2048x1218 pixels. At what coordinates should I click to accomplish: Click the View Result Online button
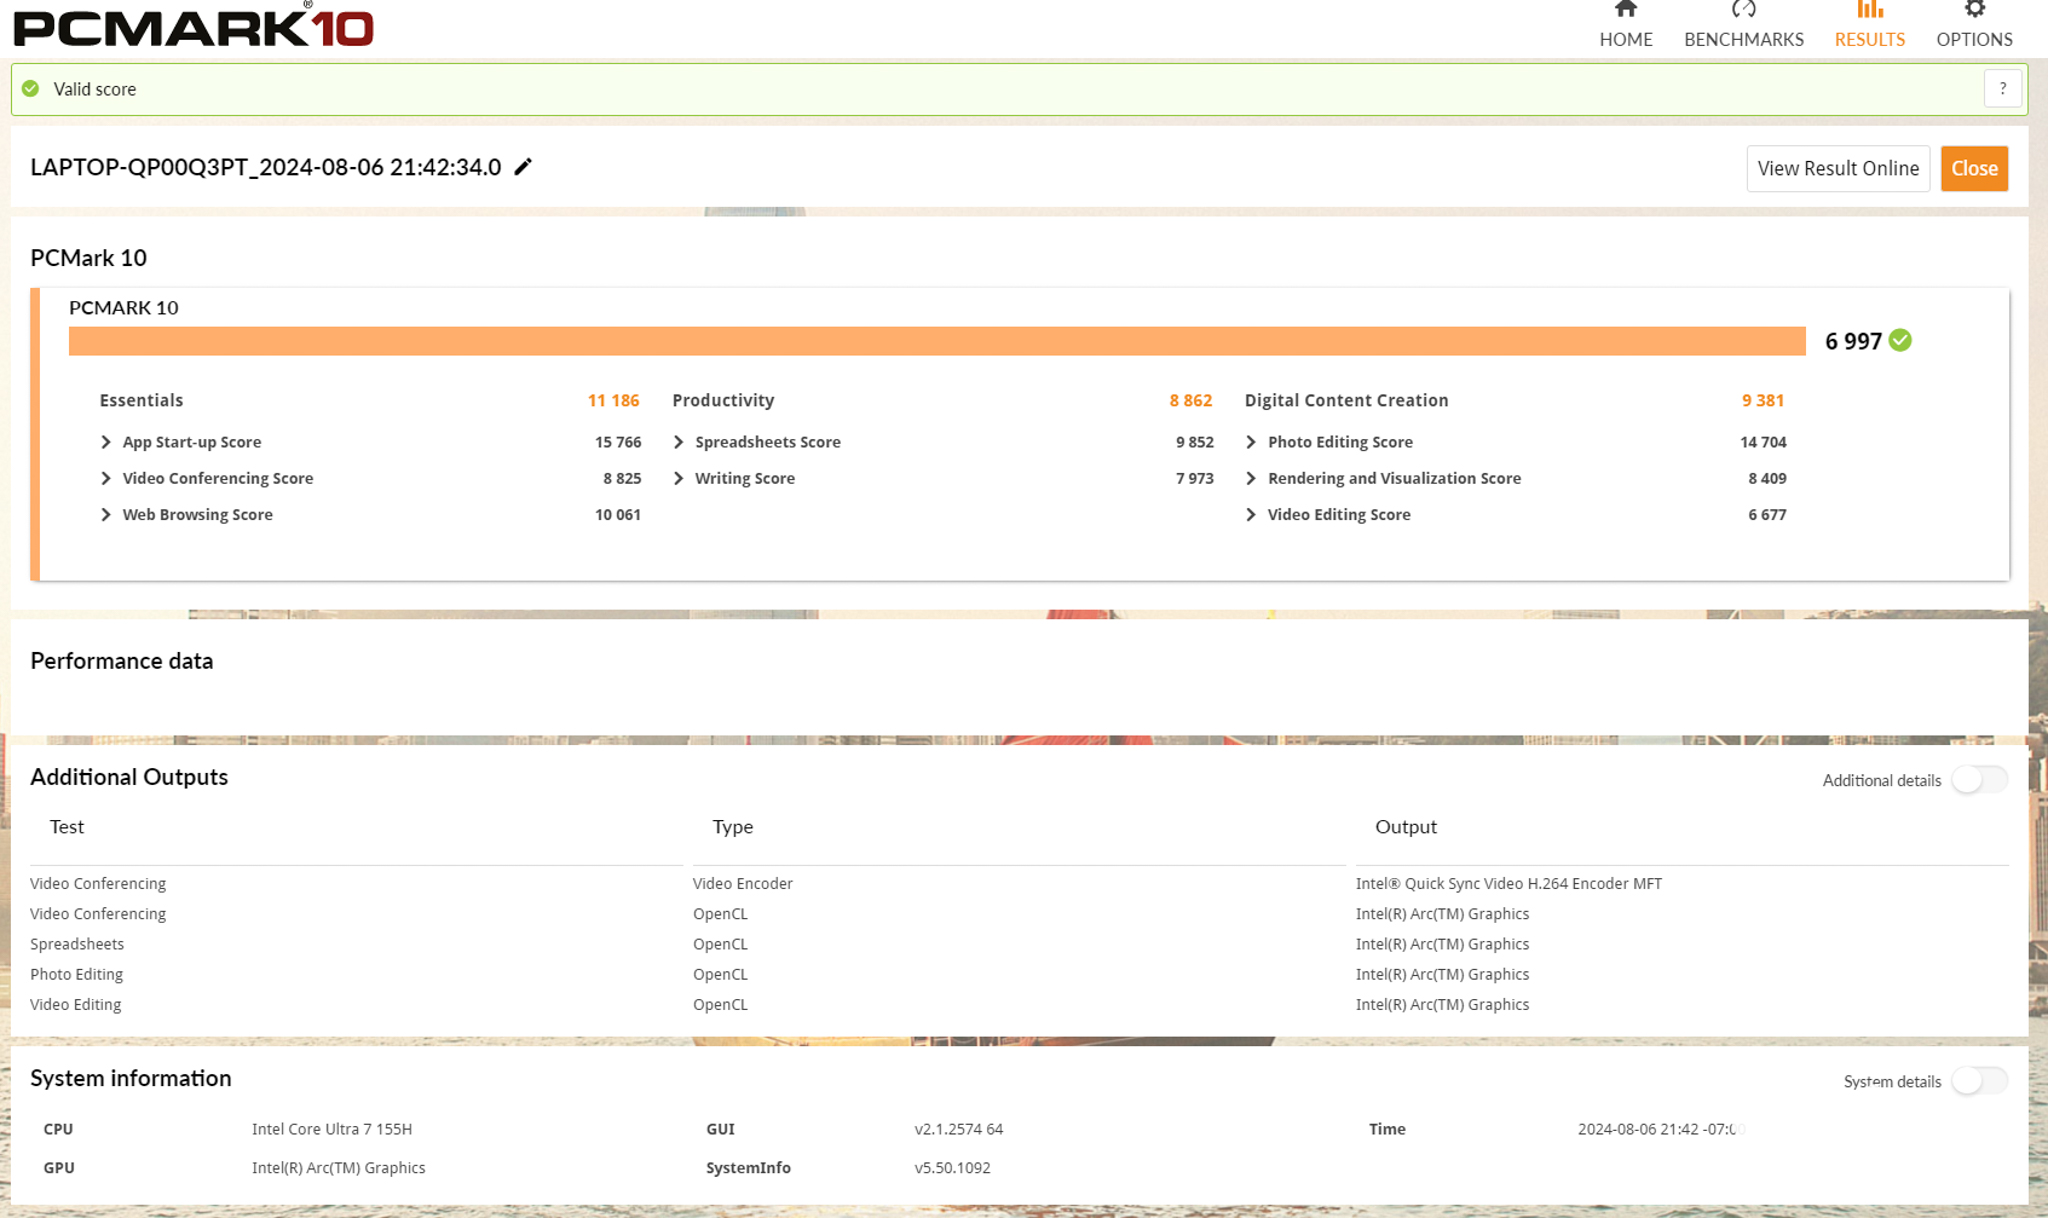1838,168
